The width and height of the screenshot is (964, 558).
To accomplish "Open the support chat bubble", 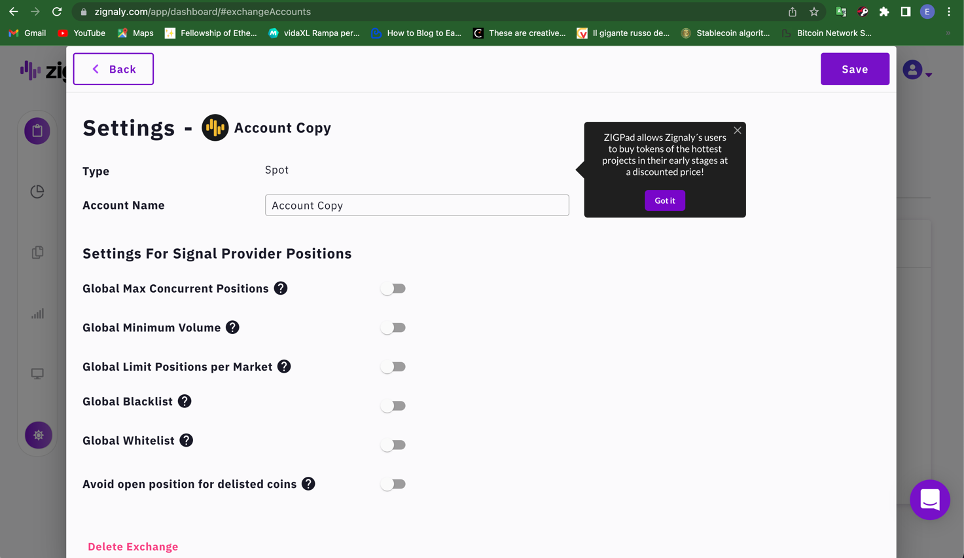I will (x=930, y=500).
